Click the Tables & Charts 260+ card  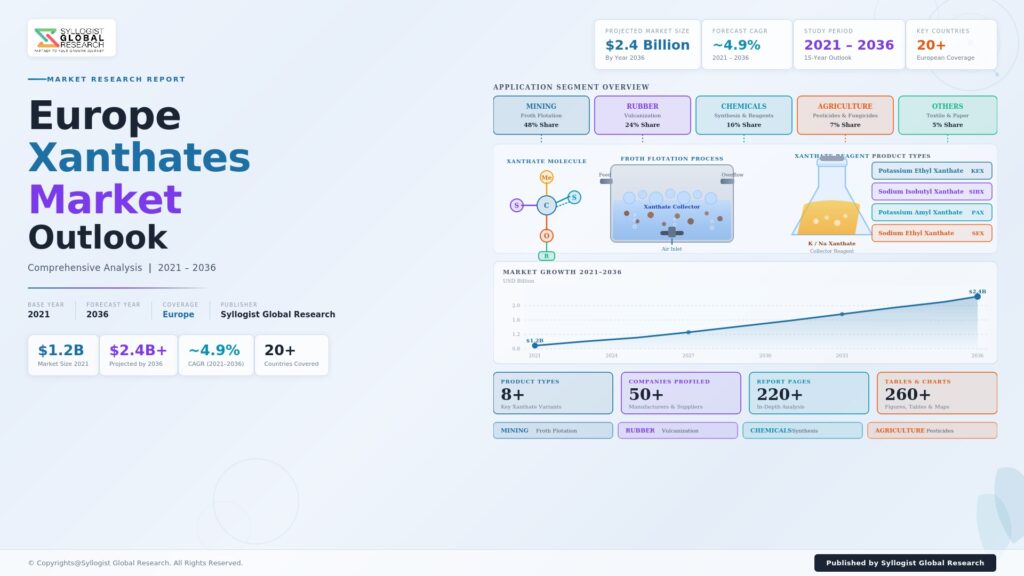click(936, 393)
